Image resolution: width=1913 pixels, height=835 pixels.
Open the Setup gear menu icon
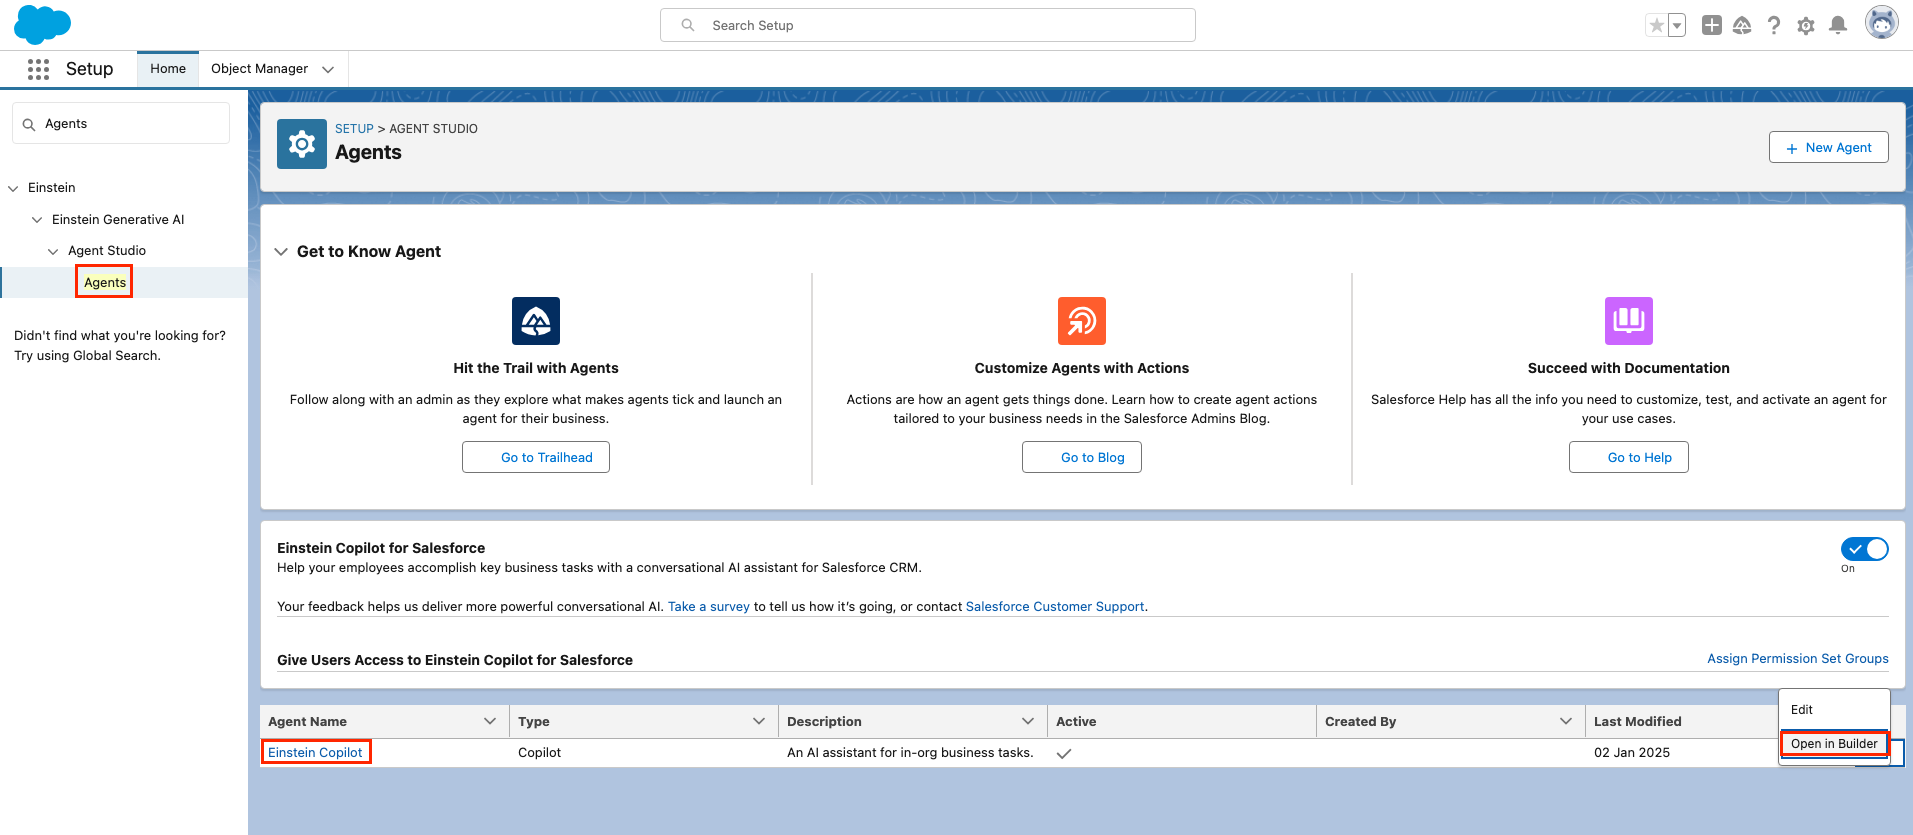click(x=1806, y=25)
